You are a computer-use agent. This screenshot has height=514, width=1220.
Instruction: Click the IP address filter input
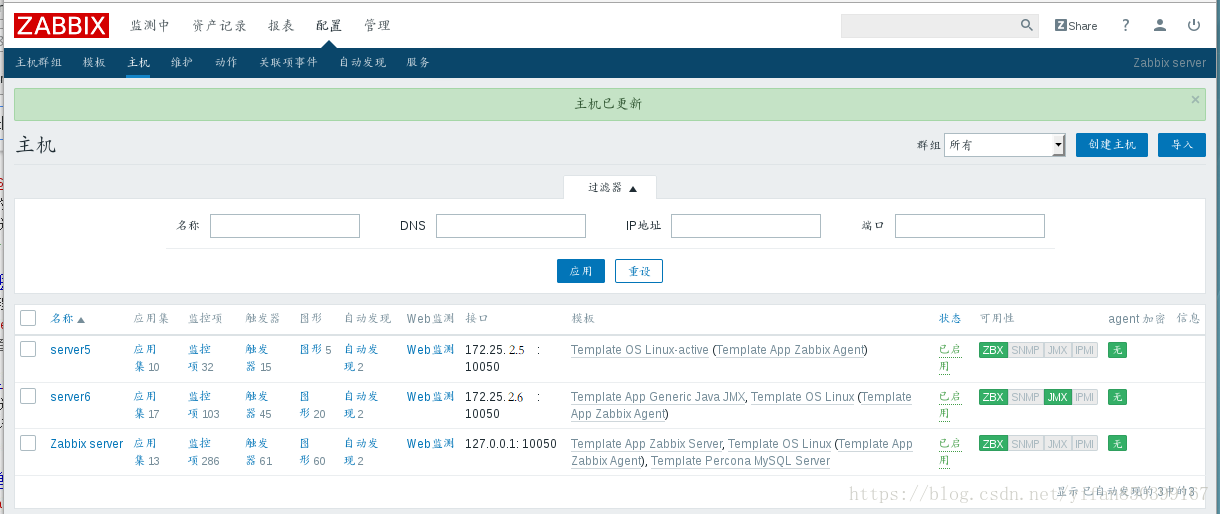pos(746,226)
